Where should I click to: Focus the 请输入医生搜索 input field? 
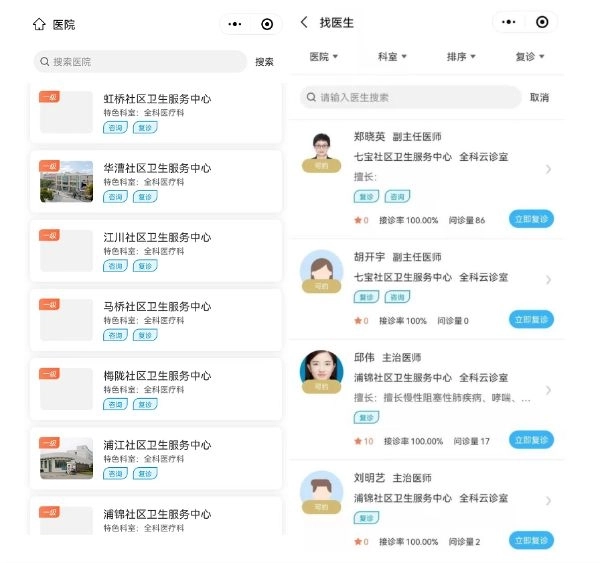click(420, 98)
